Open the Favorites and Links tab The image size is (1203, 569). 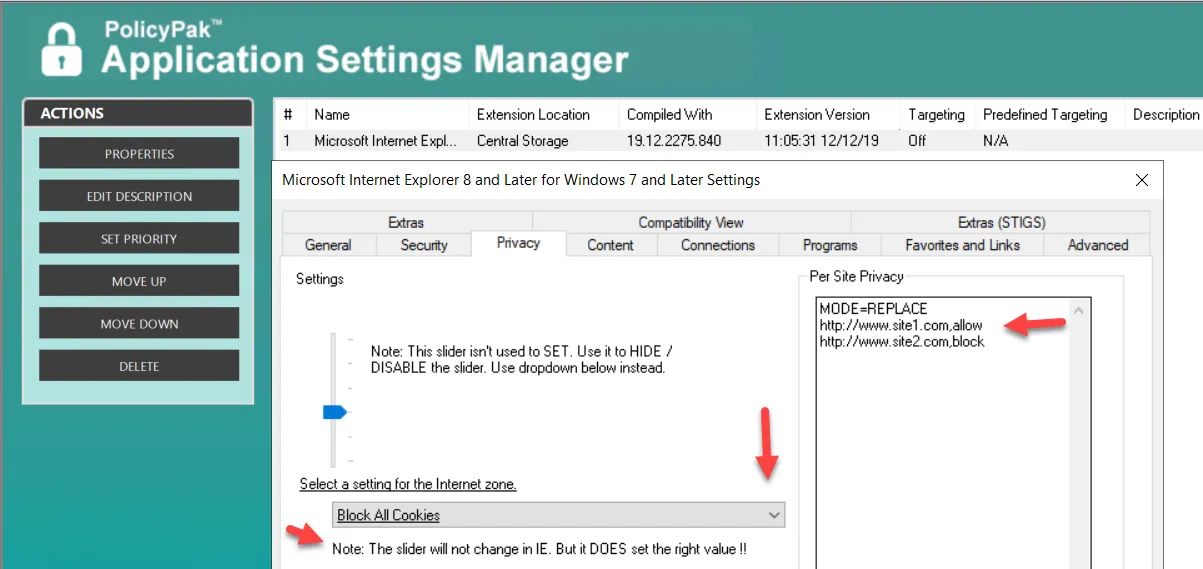click(962, 245)
